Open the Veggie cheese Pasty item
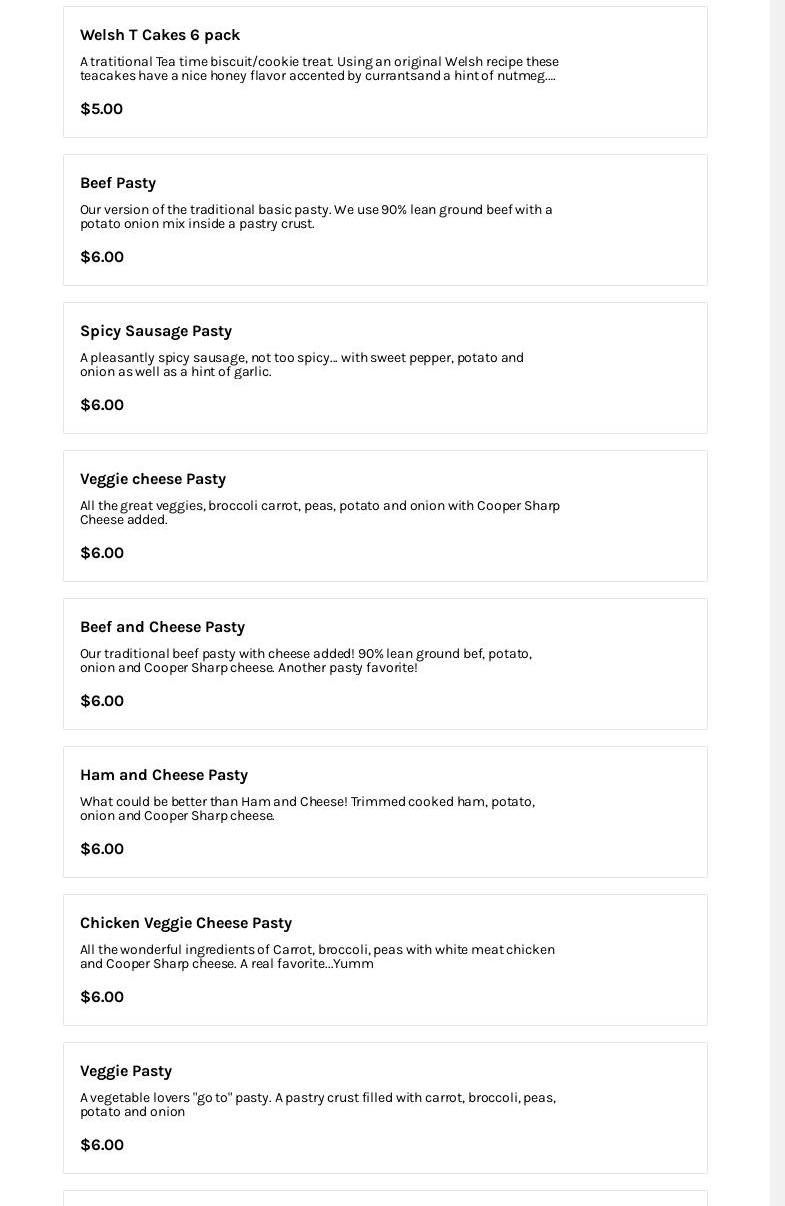The width and height of the screenshot is (785, 1206). (x=153, y=479)
